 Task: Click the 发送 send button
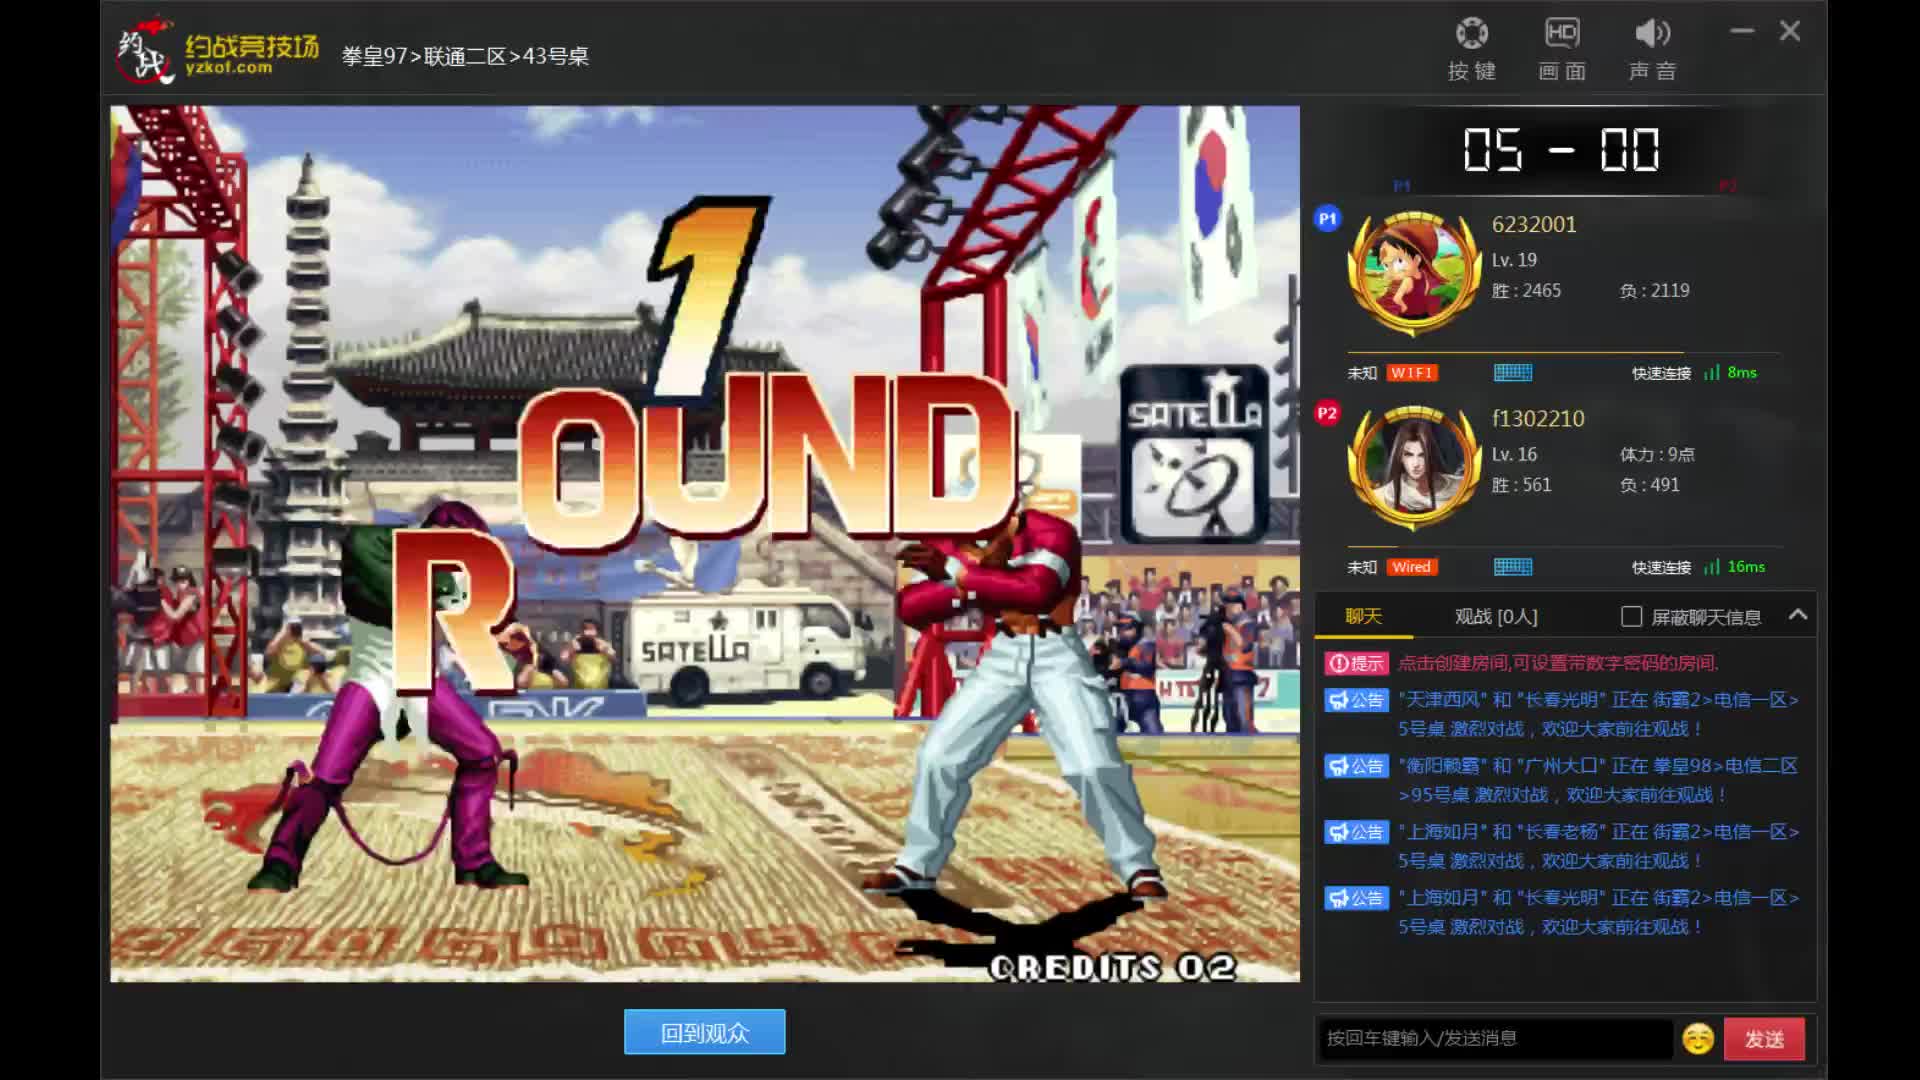coord(1764,1039)
